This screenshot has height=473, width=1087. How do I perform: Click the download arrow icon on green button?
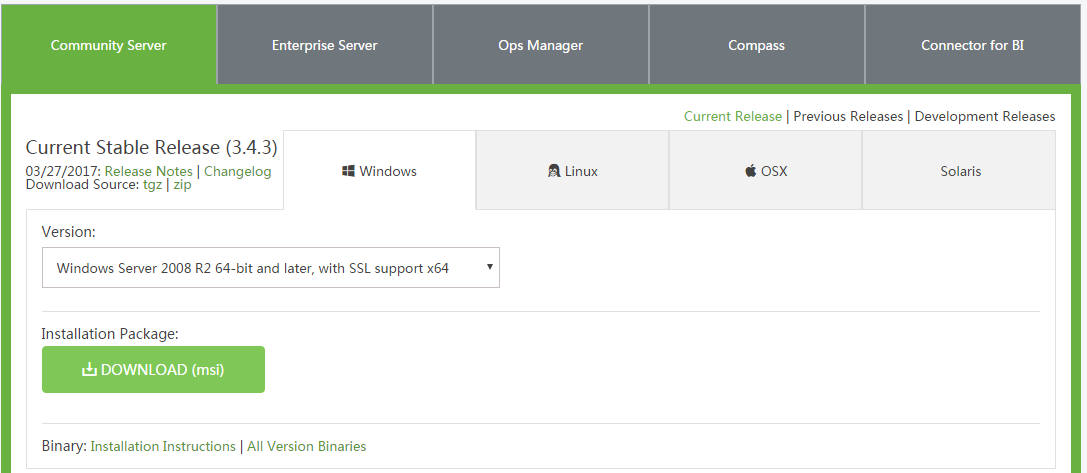click(x=89, y=370)
